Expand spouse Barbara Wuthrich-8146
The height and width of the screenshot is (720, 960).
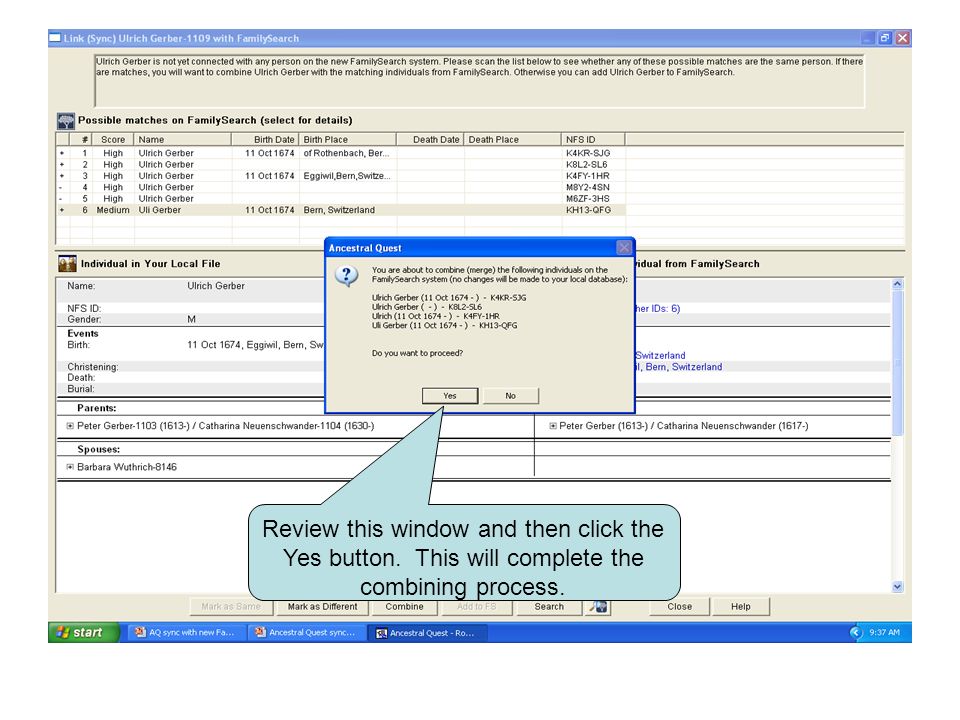click(70, 467)
